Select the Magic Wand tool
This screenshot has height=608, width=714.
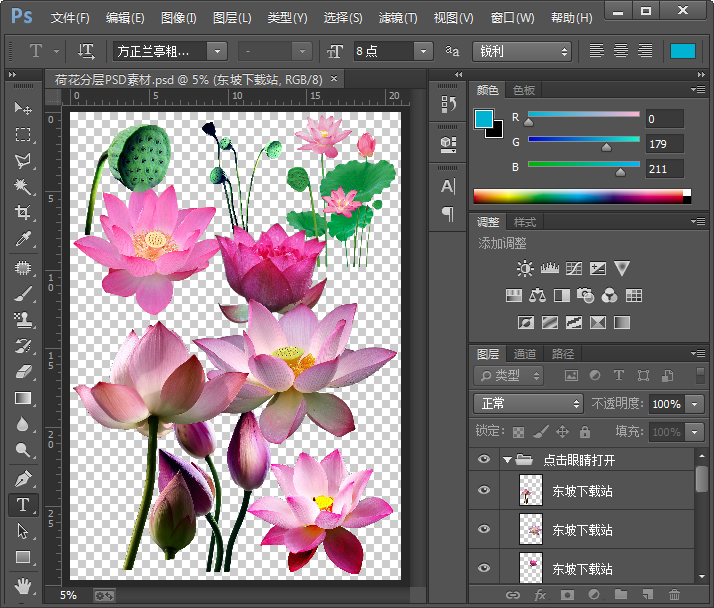[x=22, y=187]
